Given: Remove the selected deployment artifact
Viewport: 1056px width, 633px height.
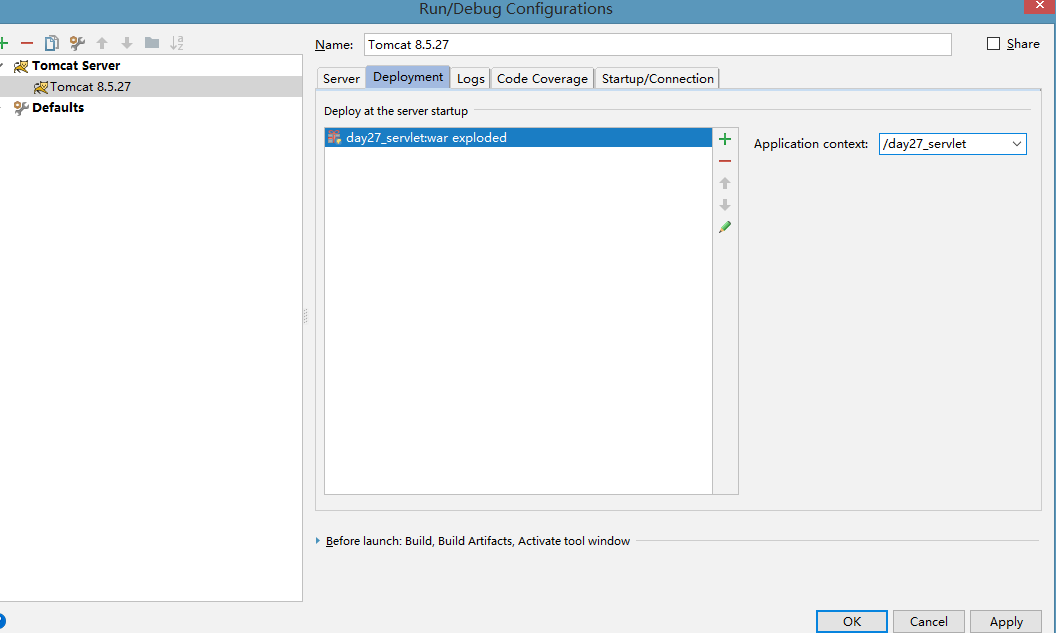Looking at the screenshot, I should (x=725, y=161).
